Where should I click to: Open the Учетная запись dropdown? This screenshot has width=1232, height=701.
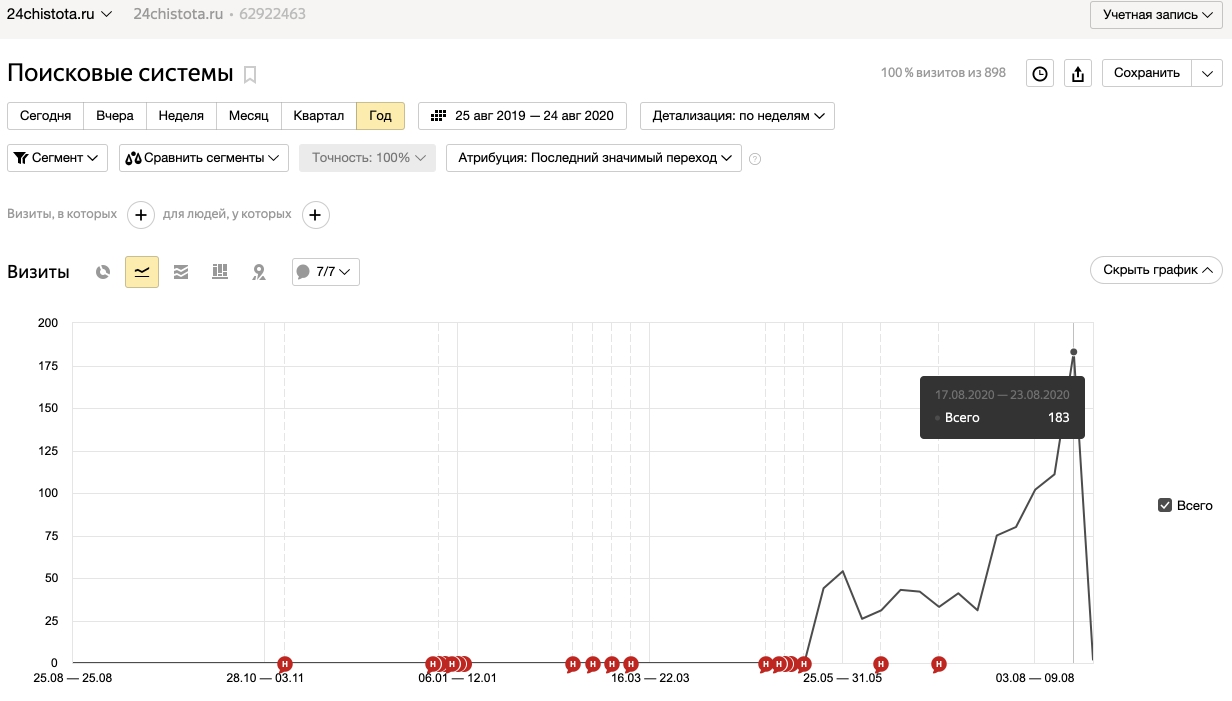pyautogui.click(x=1155, y=15)
